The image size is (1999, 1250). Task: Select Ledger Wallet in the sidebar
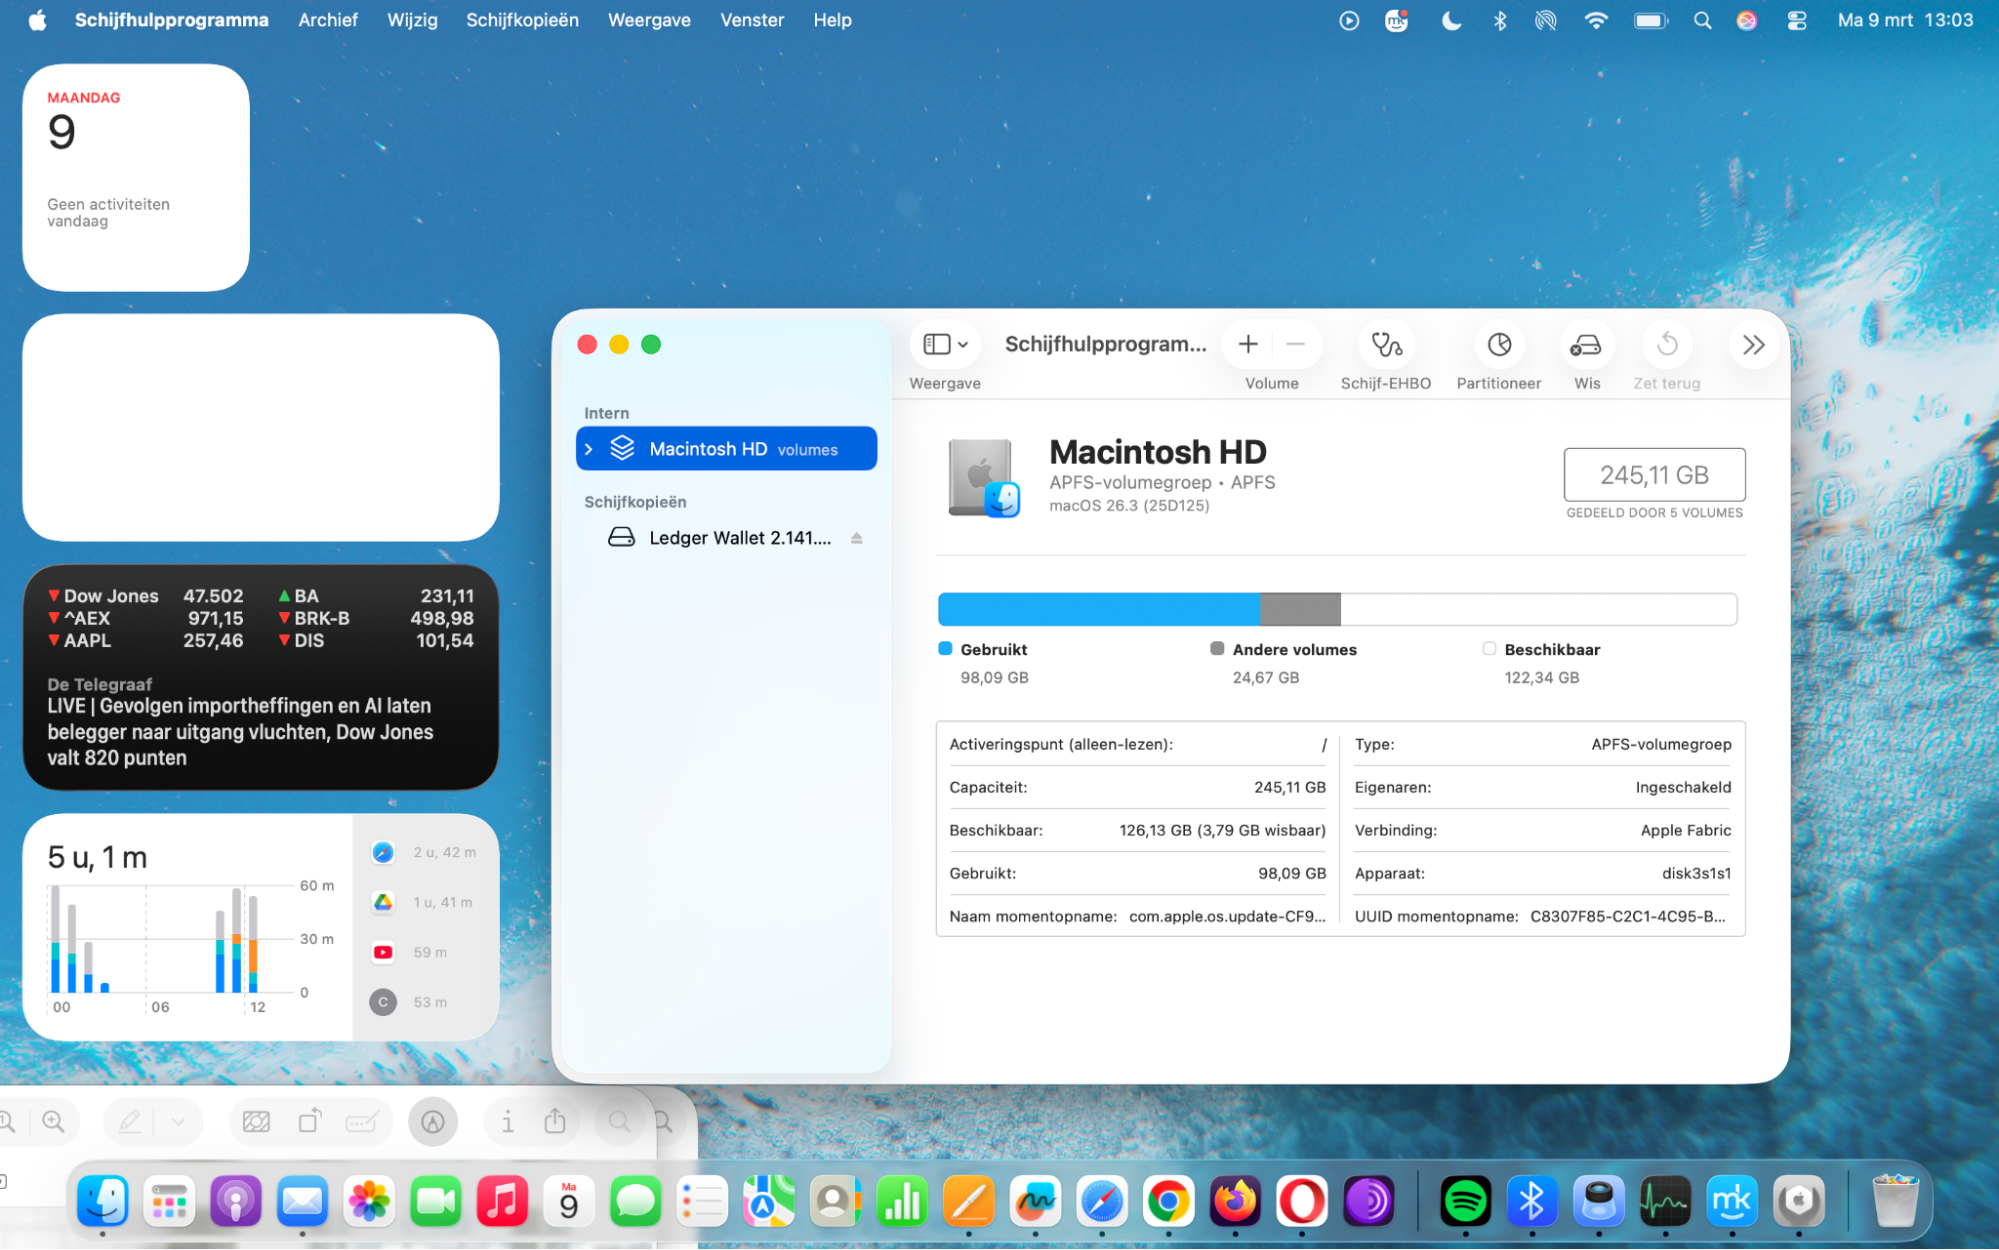pyautogui.click(x=740, y=537)
